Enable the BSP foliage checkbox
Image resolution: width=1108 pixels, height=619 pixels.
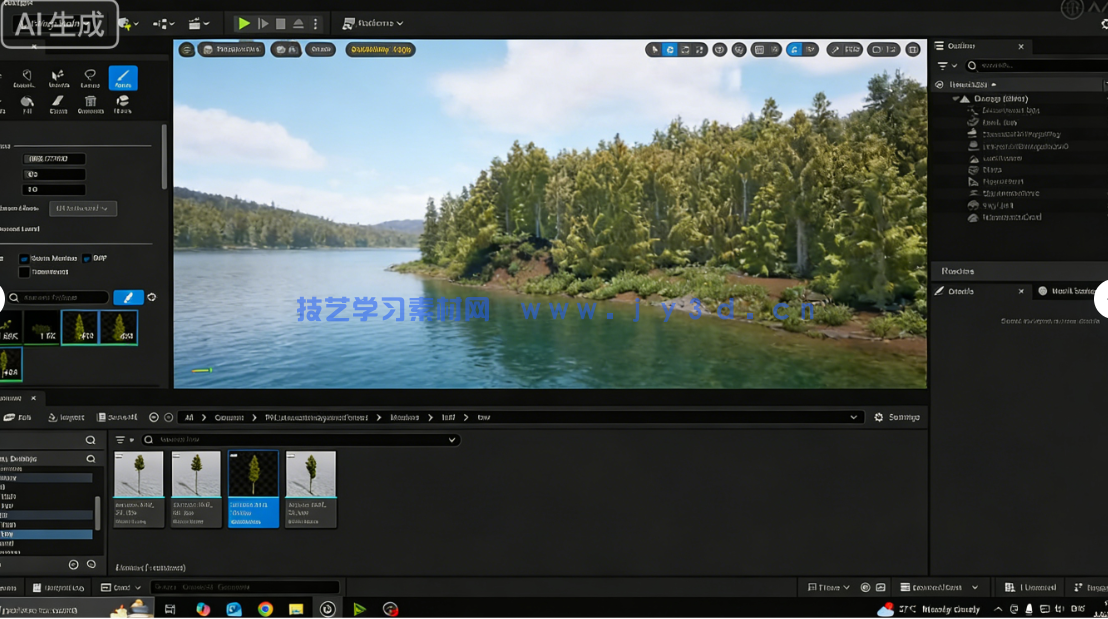[x=86, y=257]
